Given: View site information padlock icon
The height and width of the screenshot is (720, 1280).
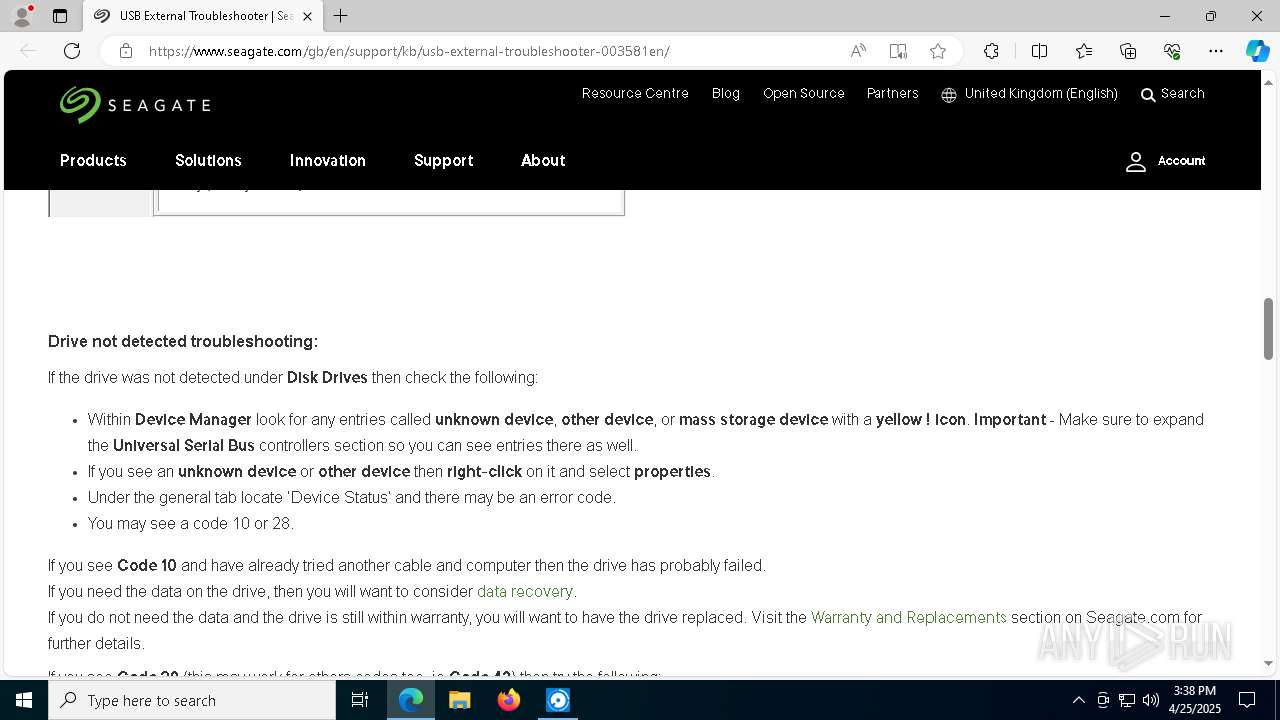Looking at the screenshot, I should pyautogui.click(x=126, y=51).
